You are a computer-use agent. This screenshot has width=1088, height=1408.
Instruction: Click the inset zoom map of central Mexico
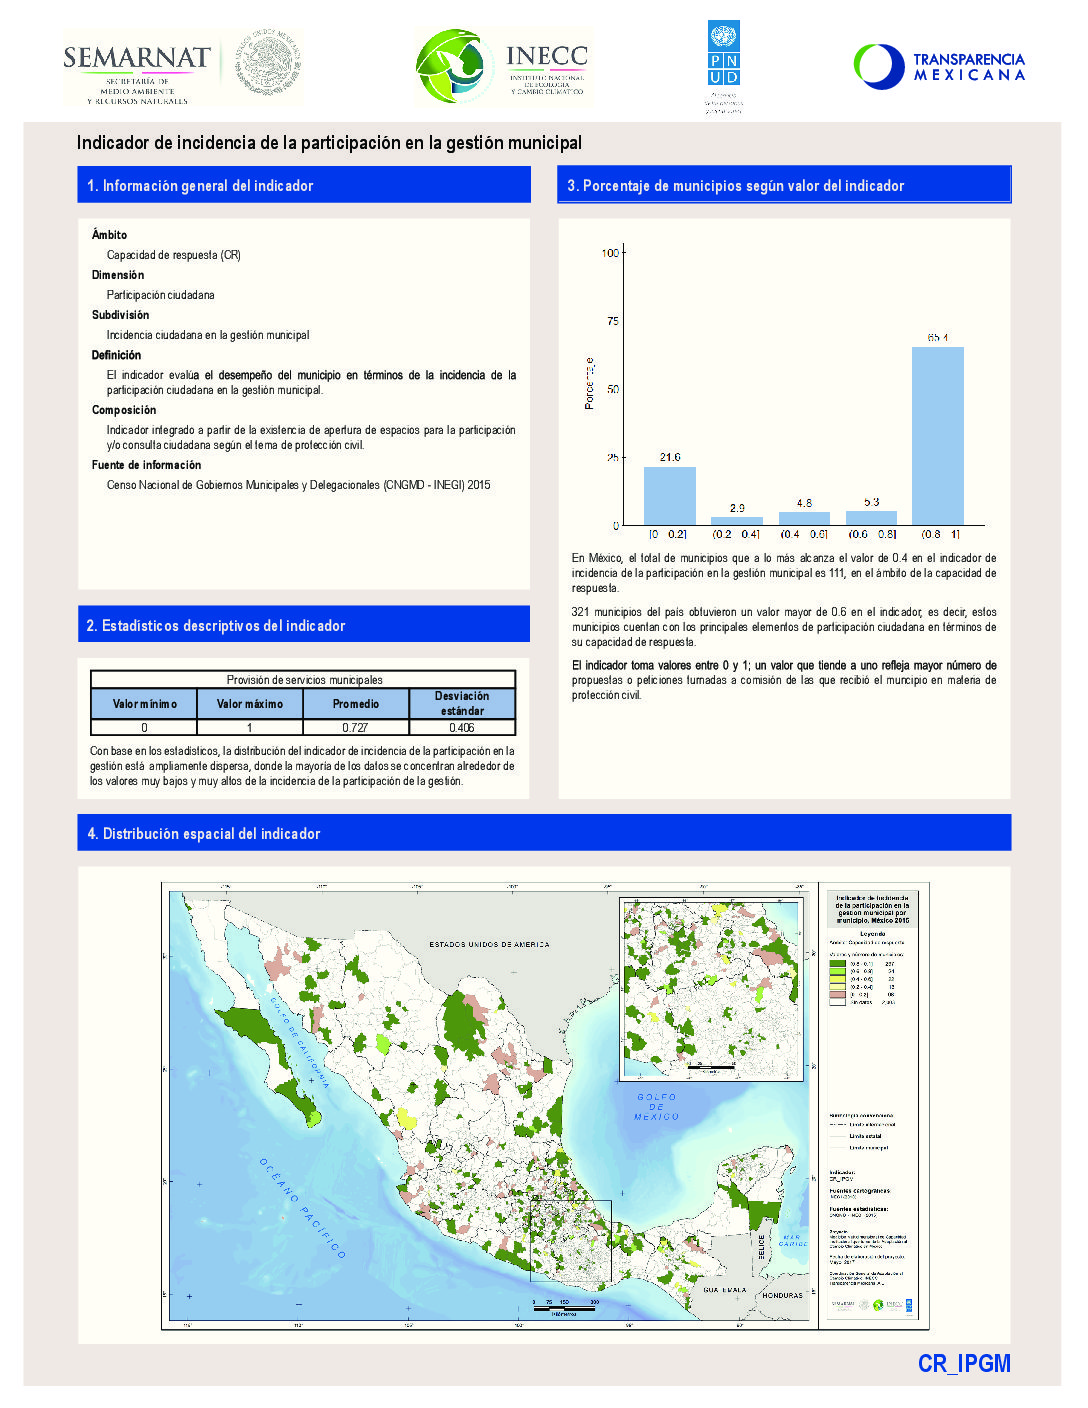(711, 989)
